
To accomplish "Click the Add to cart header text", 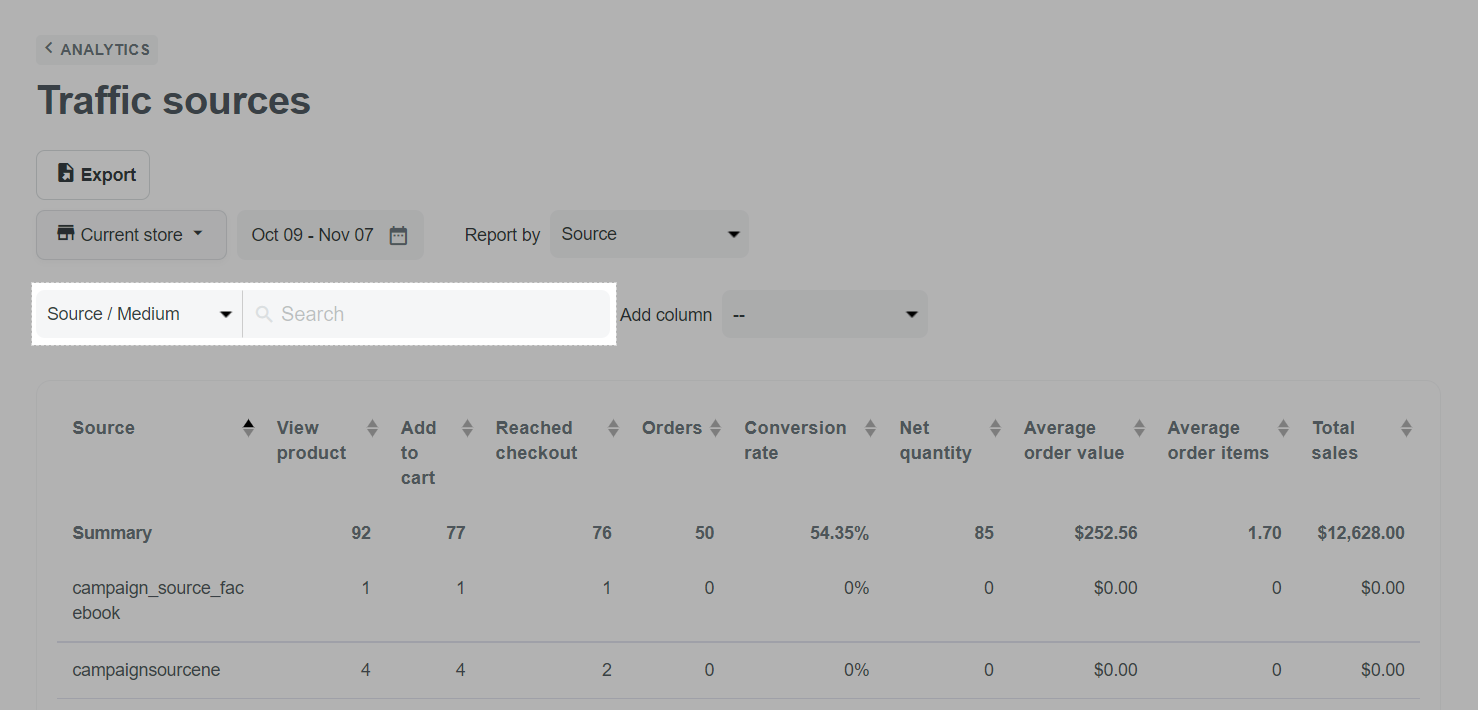I will 419,453.
